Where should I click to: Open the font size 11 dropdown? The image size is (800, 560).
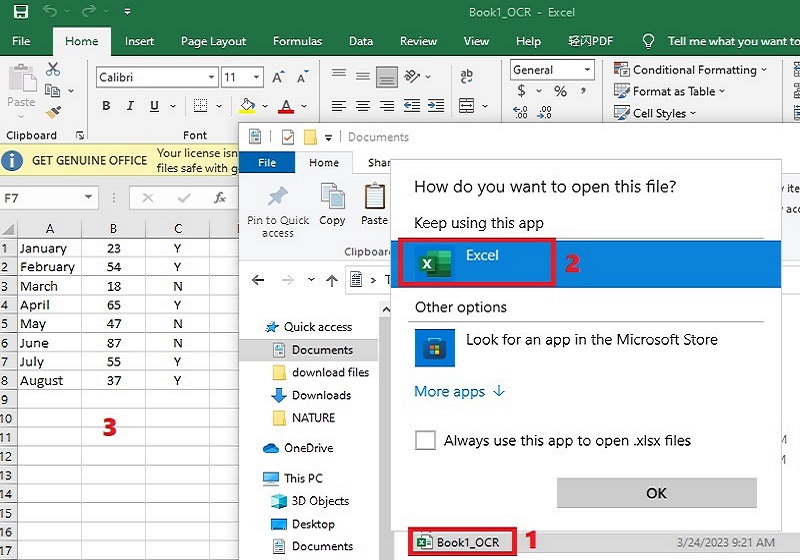[x=256, y=77]
